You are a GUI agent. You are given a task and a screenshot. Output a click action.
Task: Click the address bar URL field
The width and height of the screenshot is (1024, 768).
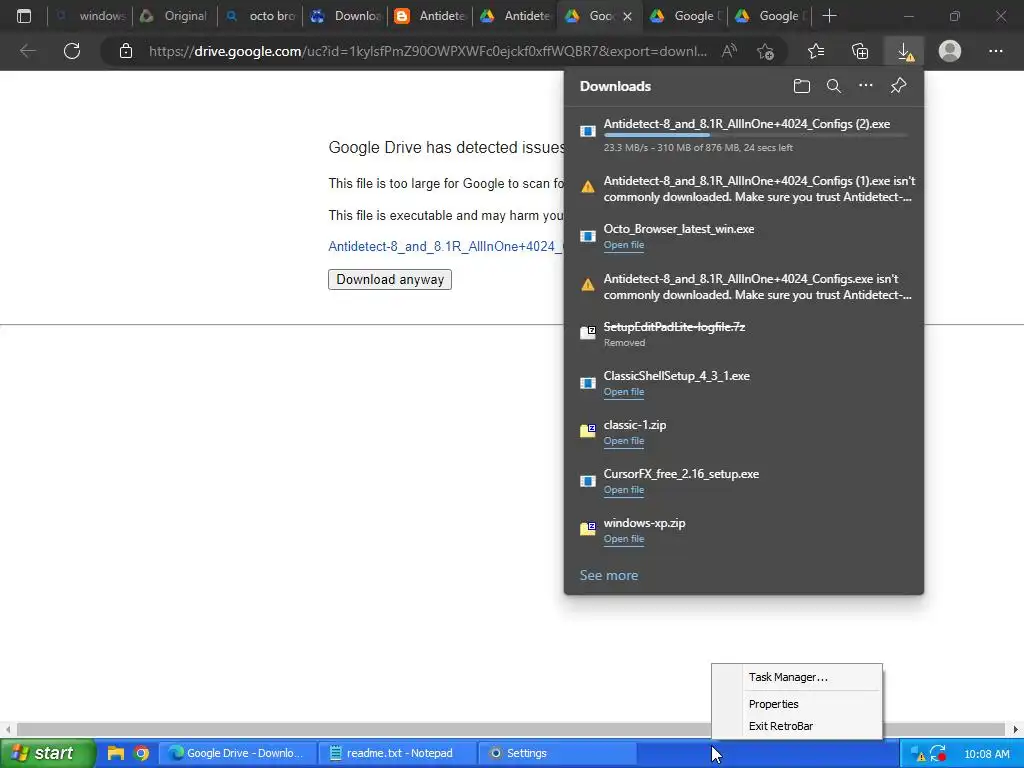(x=427, y=51)
